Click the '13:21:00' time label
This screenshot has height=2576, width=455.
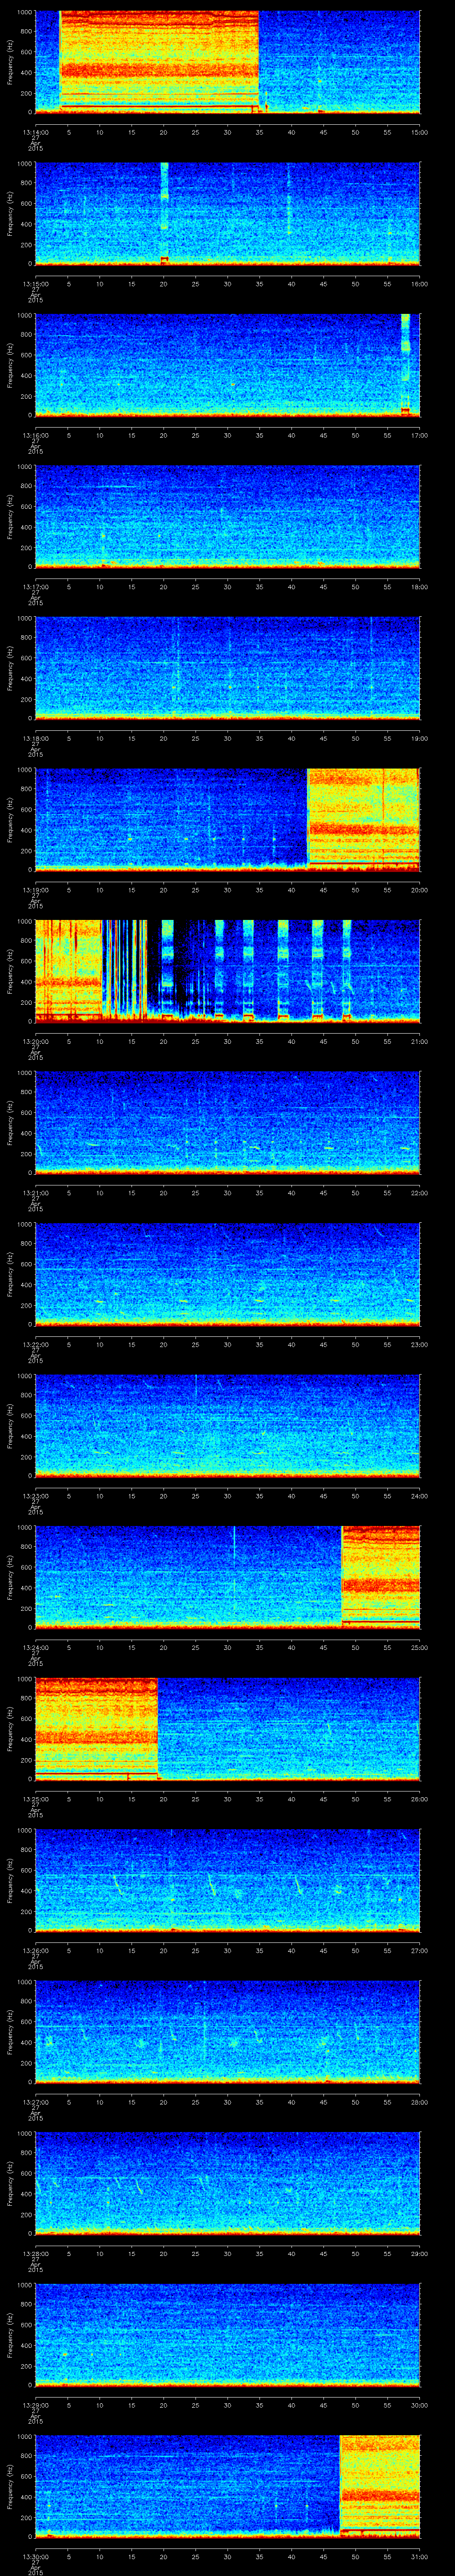click(35, 1192)
